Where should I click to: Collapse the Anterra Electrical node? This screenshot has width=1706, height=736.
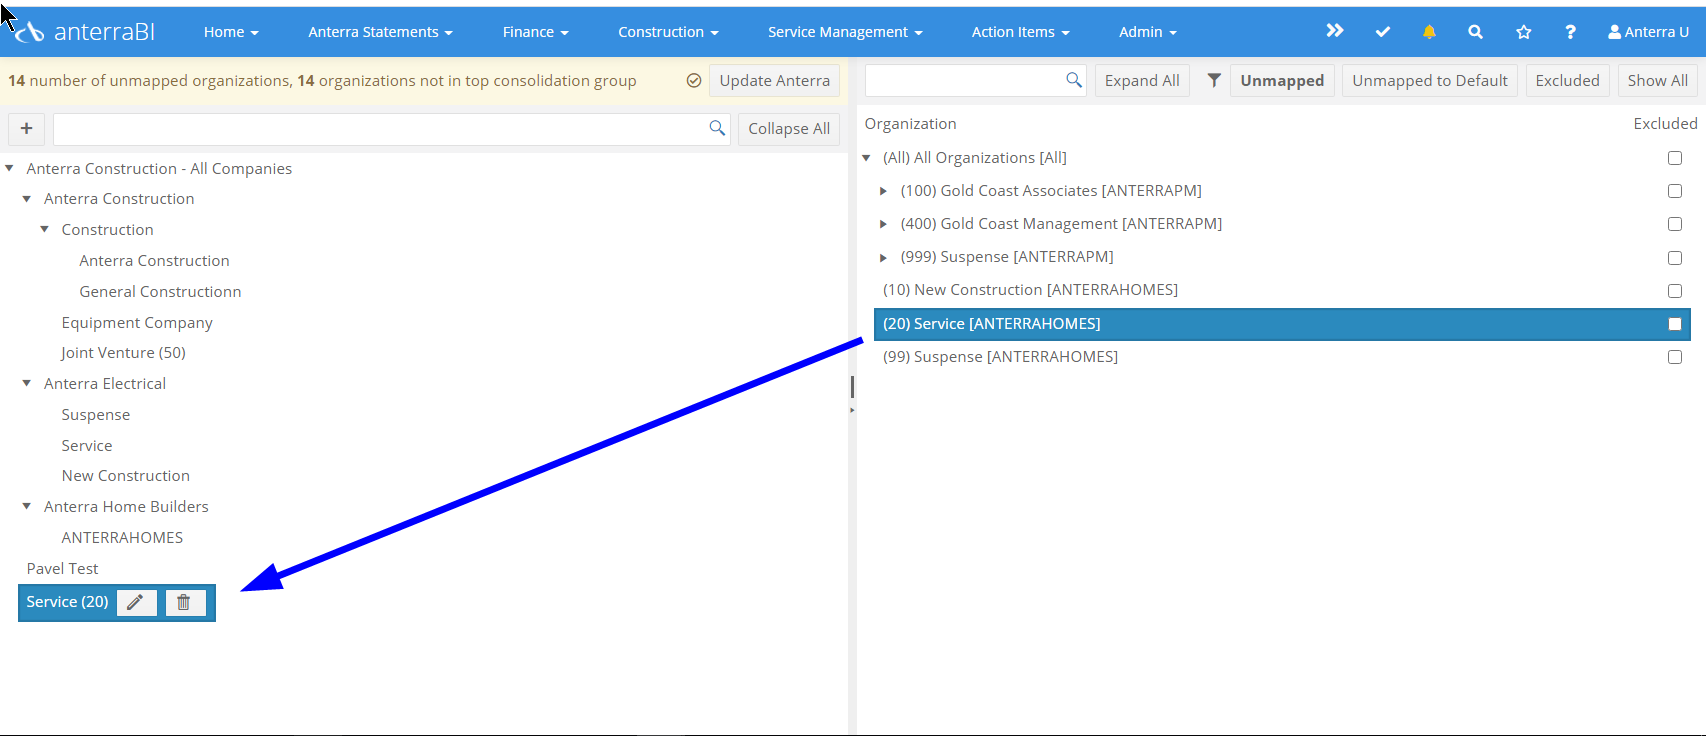point(27,383)
